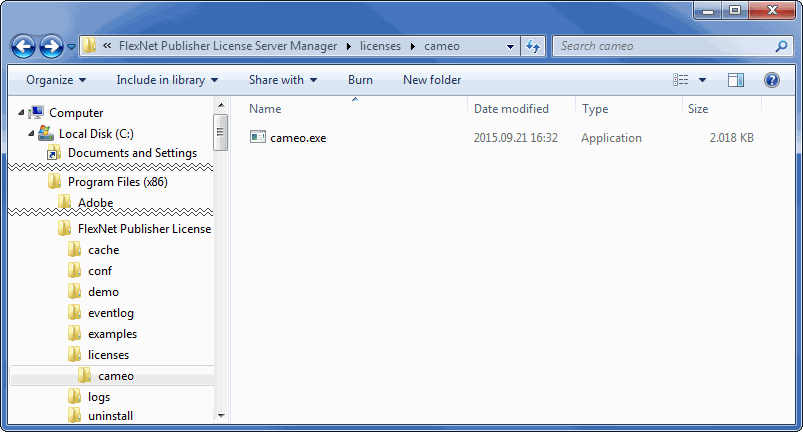Click Computer icon in navigation tree
803x432 pixels.
(36, 112)
